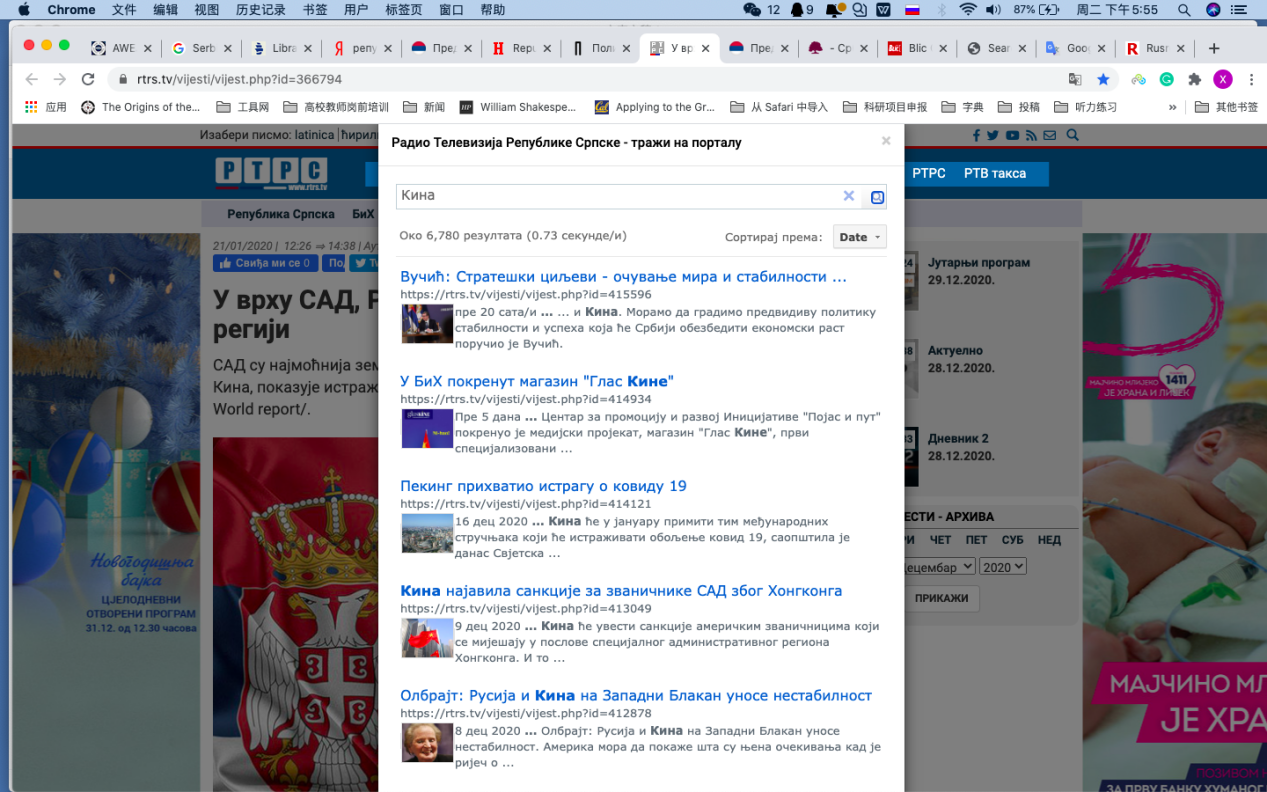Click the bookmark star icon
The width and height of the screenshot is (1267, 792).
[x=1103, y=79]
